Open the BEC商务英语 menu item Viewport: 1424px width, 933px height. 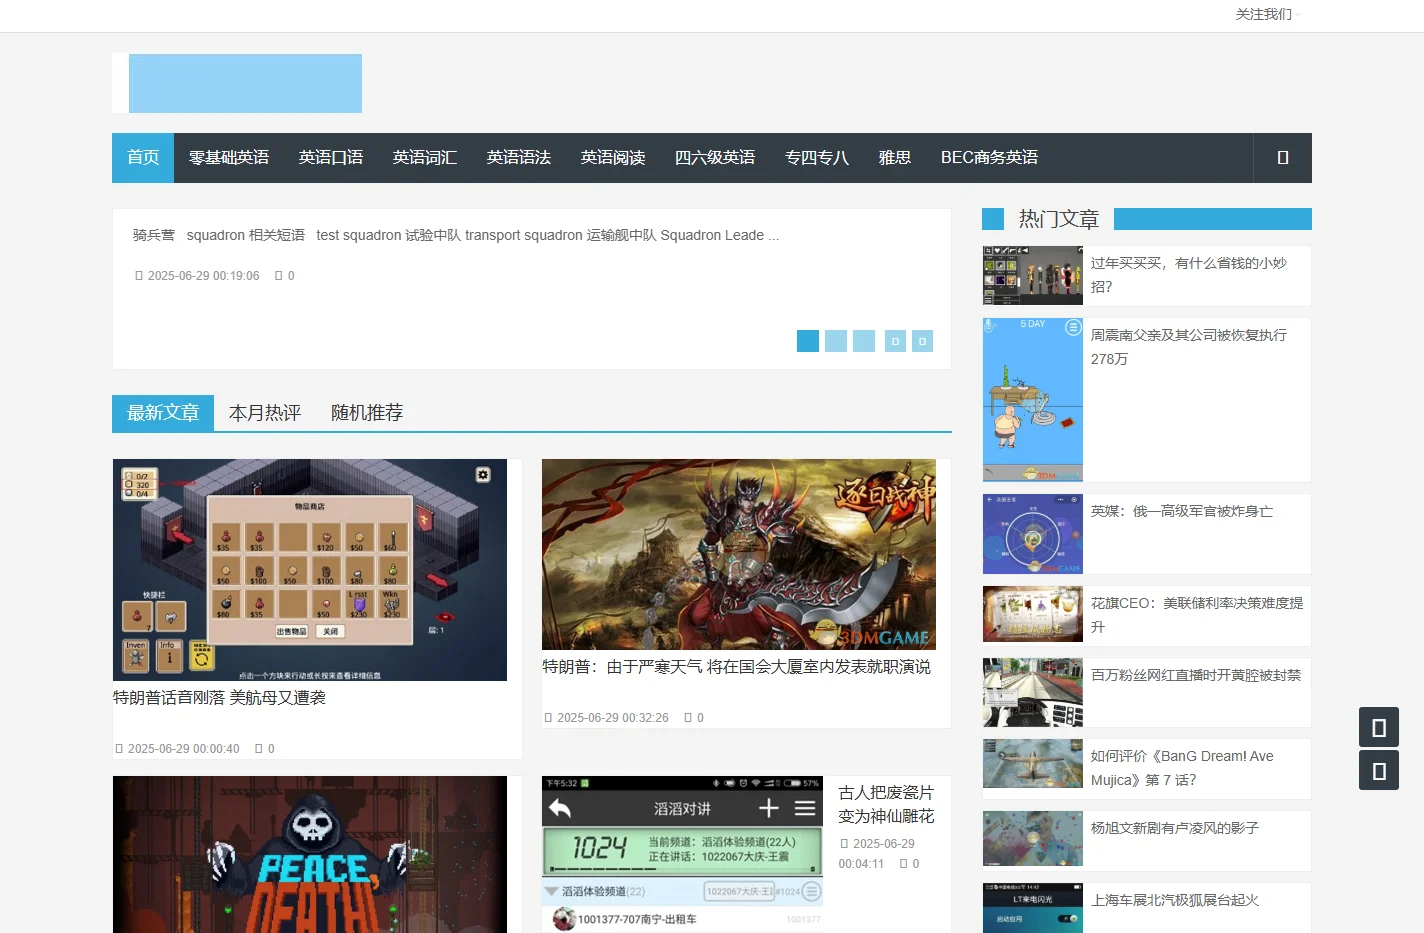pos(989,158)
